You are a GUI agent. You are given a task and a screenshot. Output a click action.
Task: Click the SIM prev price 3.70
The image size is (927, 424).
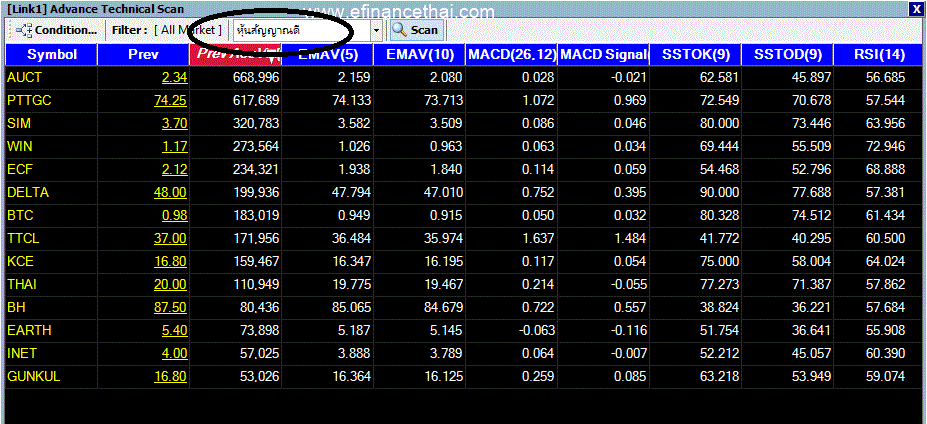174,124
